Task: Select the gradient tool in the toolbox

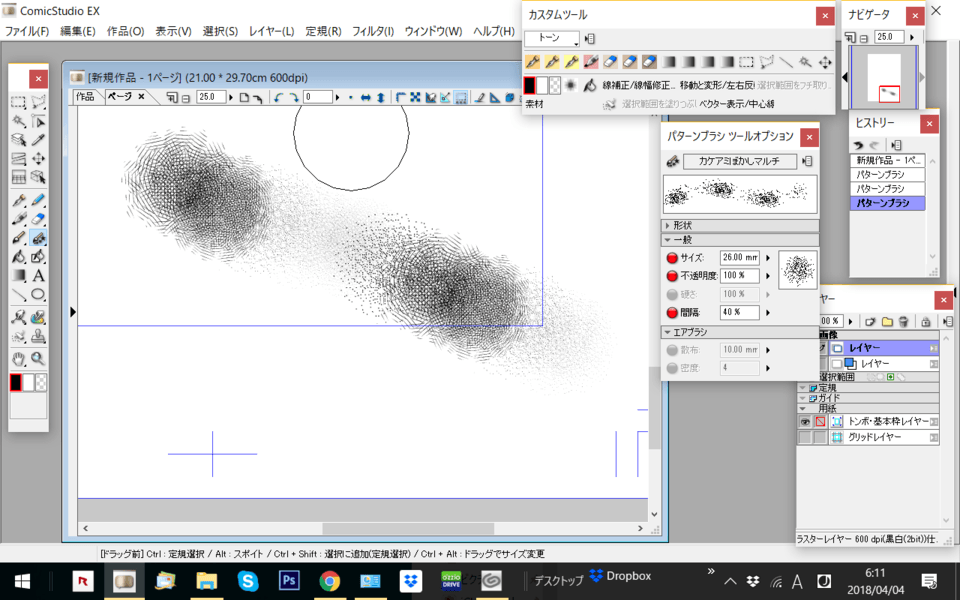Action: pyautogui.click(x=18, y=276)
